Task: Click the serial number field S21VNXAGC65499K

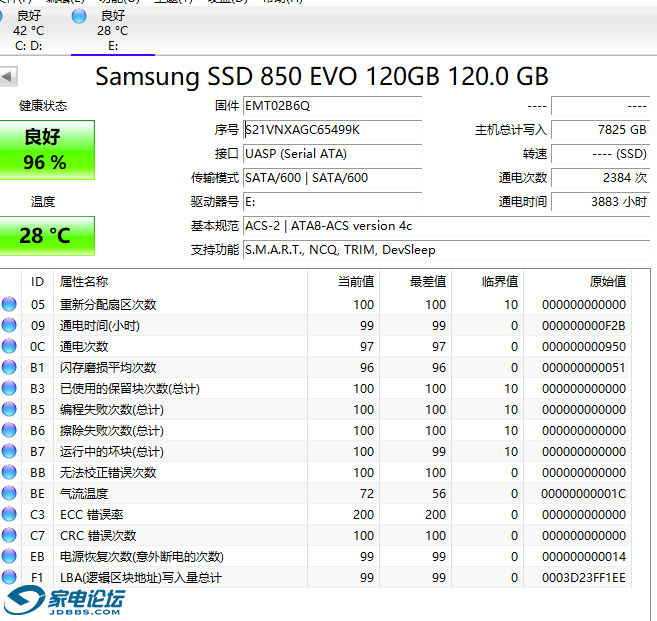Action: click(x=332, y=130)
